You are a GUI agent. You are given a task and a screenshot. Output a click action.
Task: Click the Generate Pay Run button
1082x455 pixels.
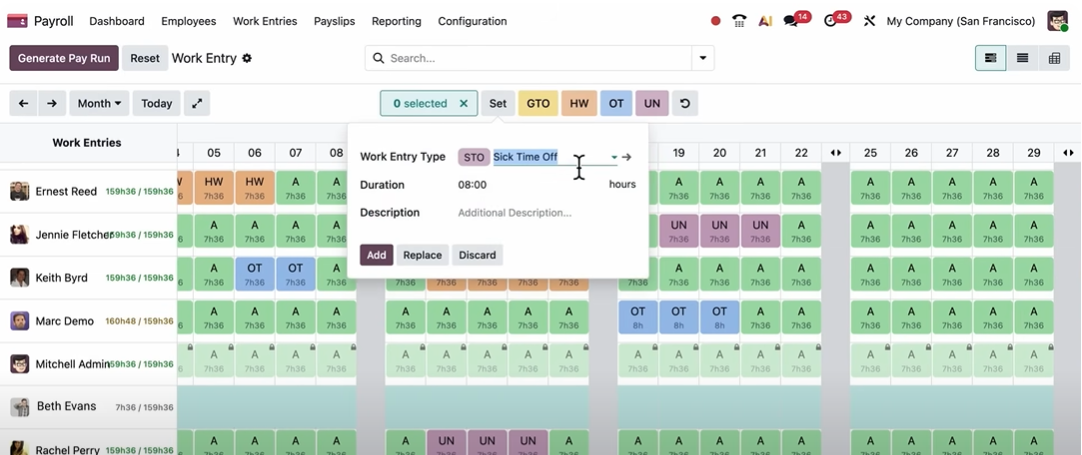pyautogui.click(x=64, y=58)
